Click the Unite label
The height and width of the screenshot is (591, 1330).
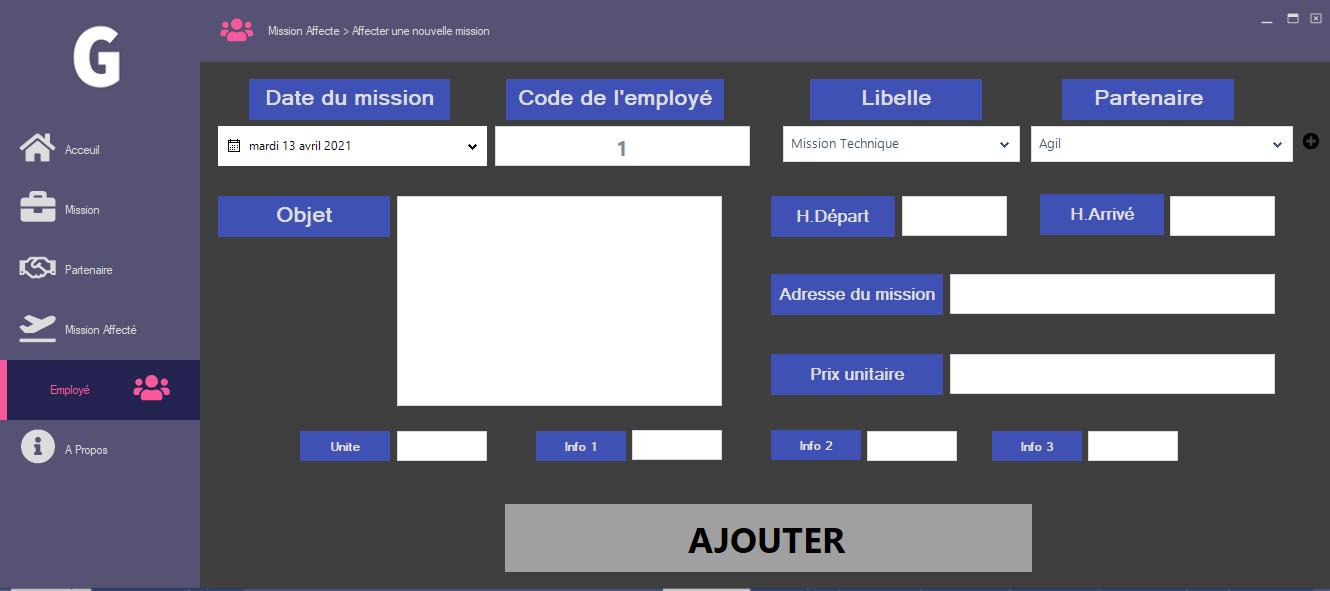345,446
